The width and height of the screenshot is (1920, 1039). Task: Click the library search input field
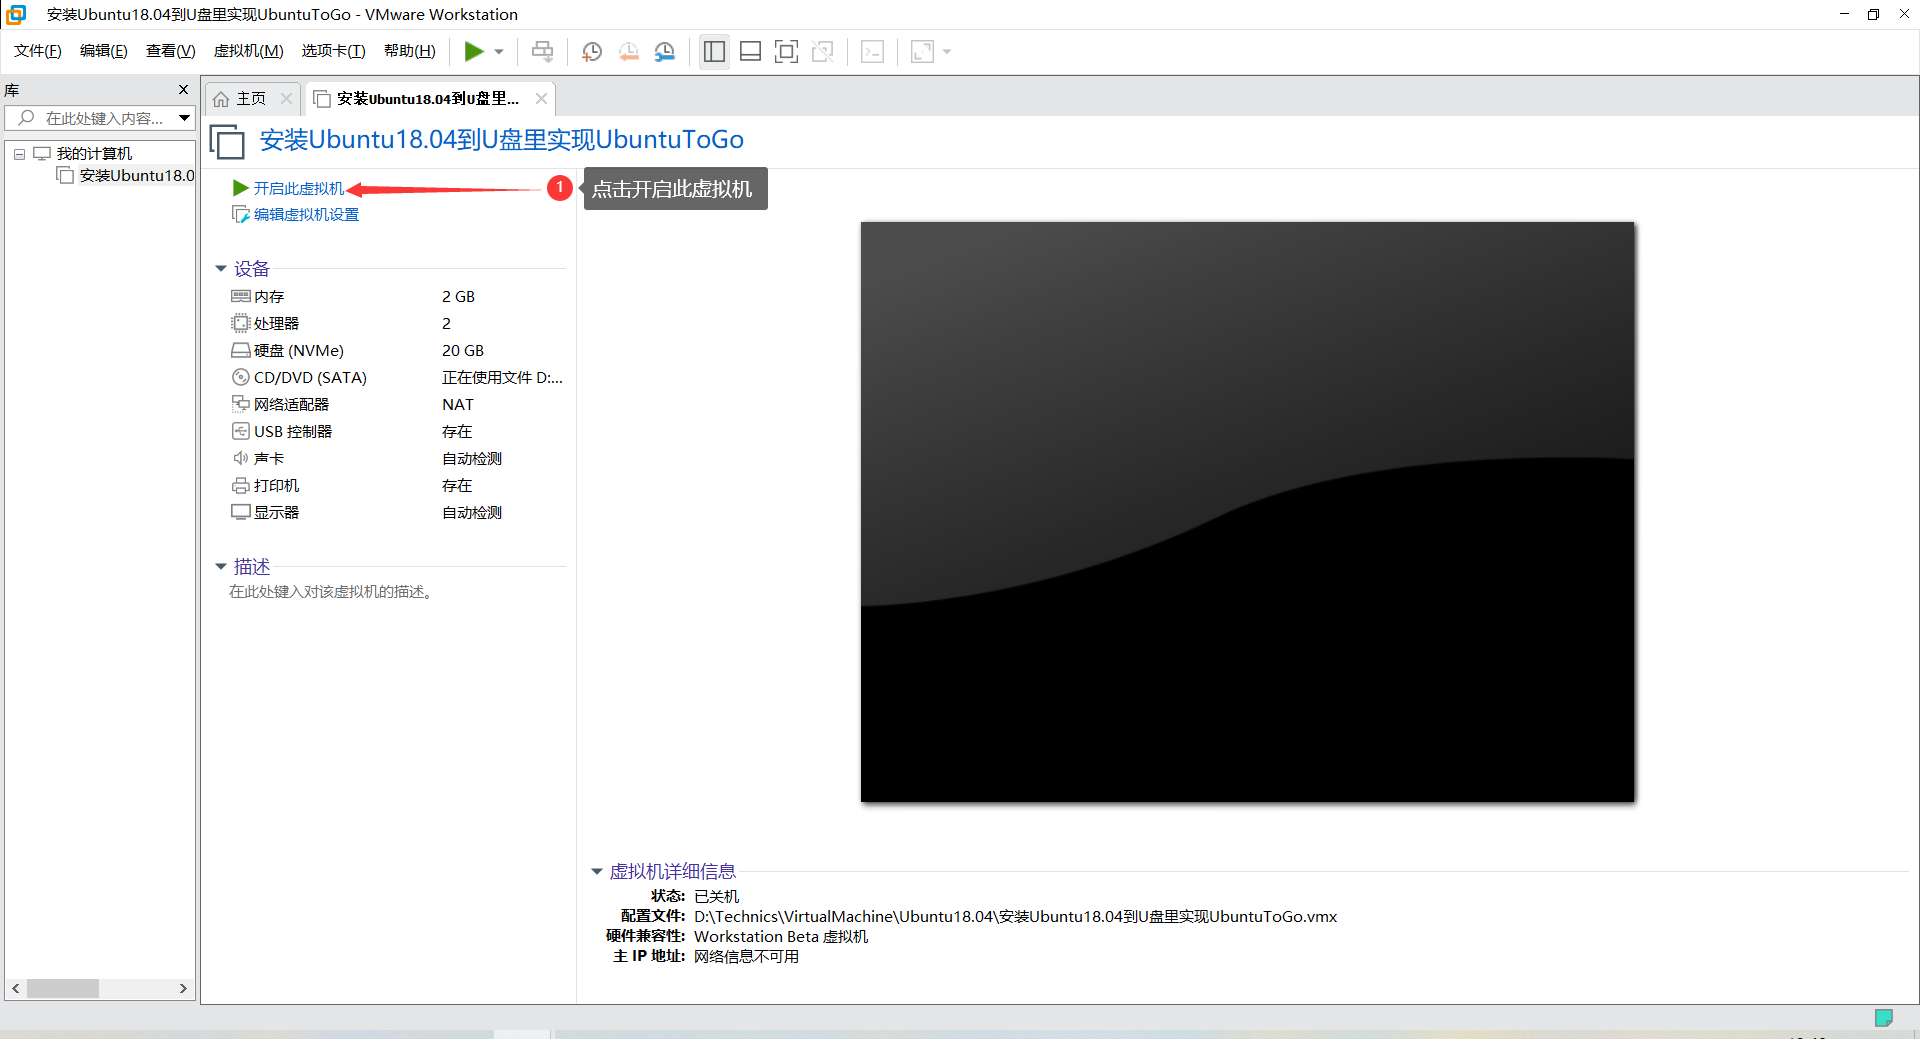pyautogui.click(x=93, y=118)
